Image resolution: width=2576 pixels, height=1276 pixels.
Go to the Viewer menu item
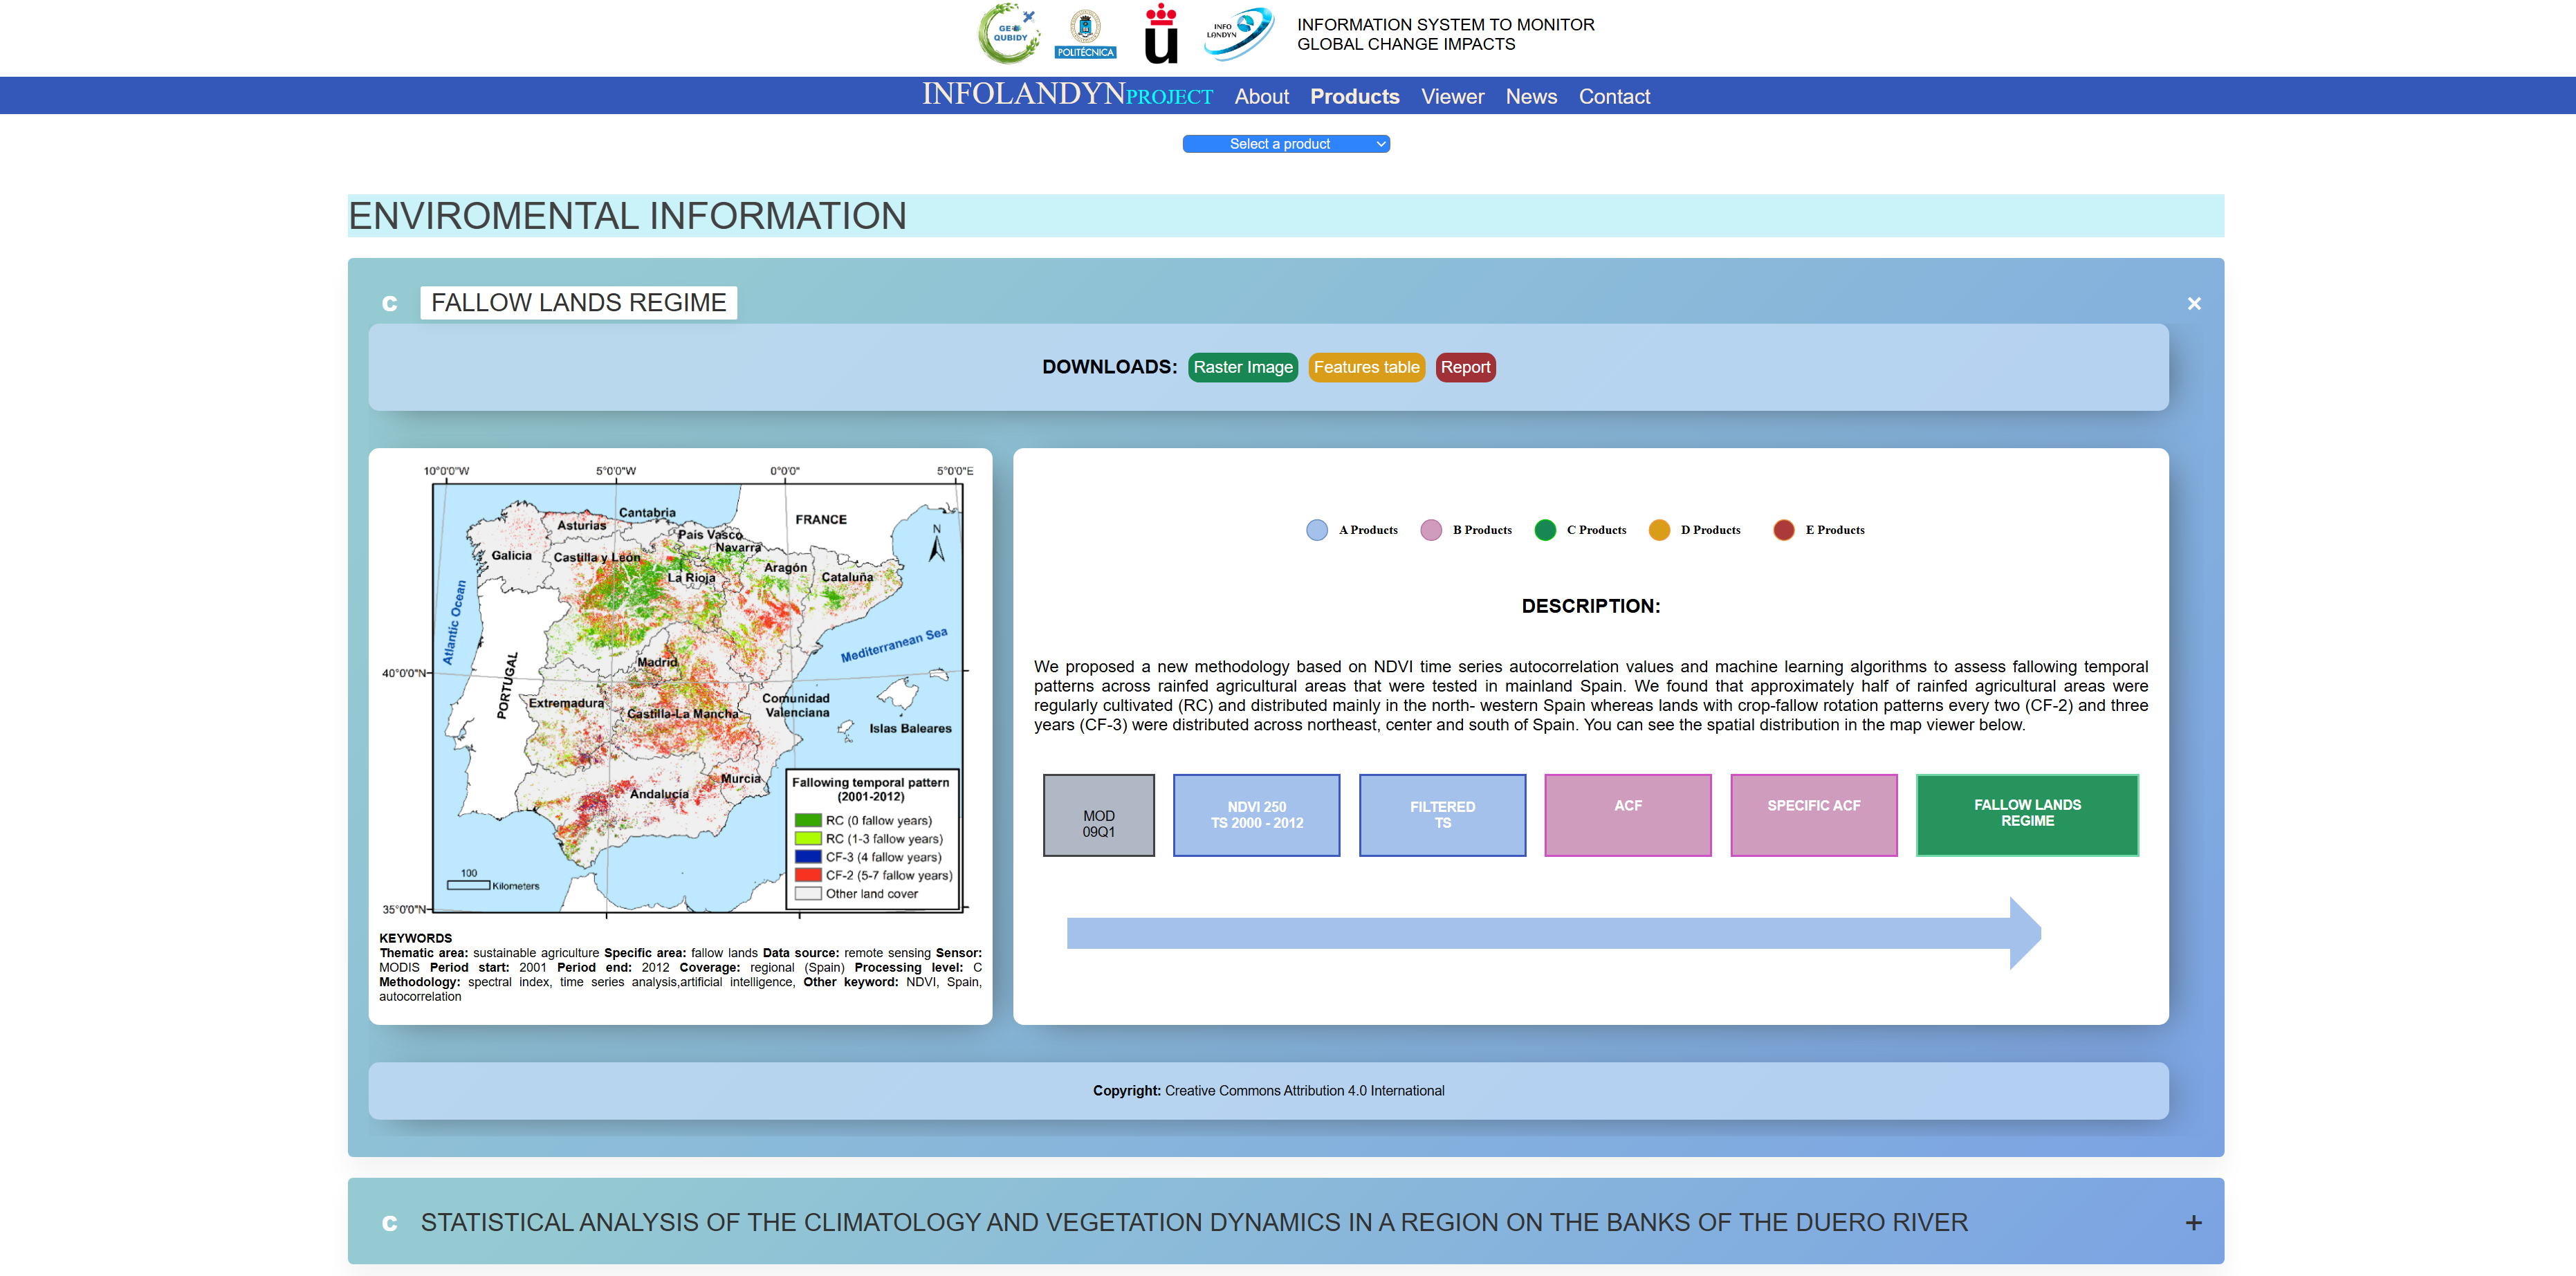pos(1452,97)
